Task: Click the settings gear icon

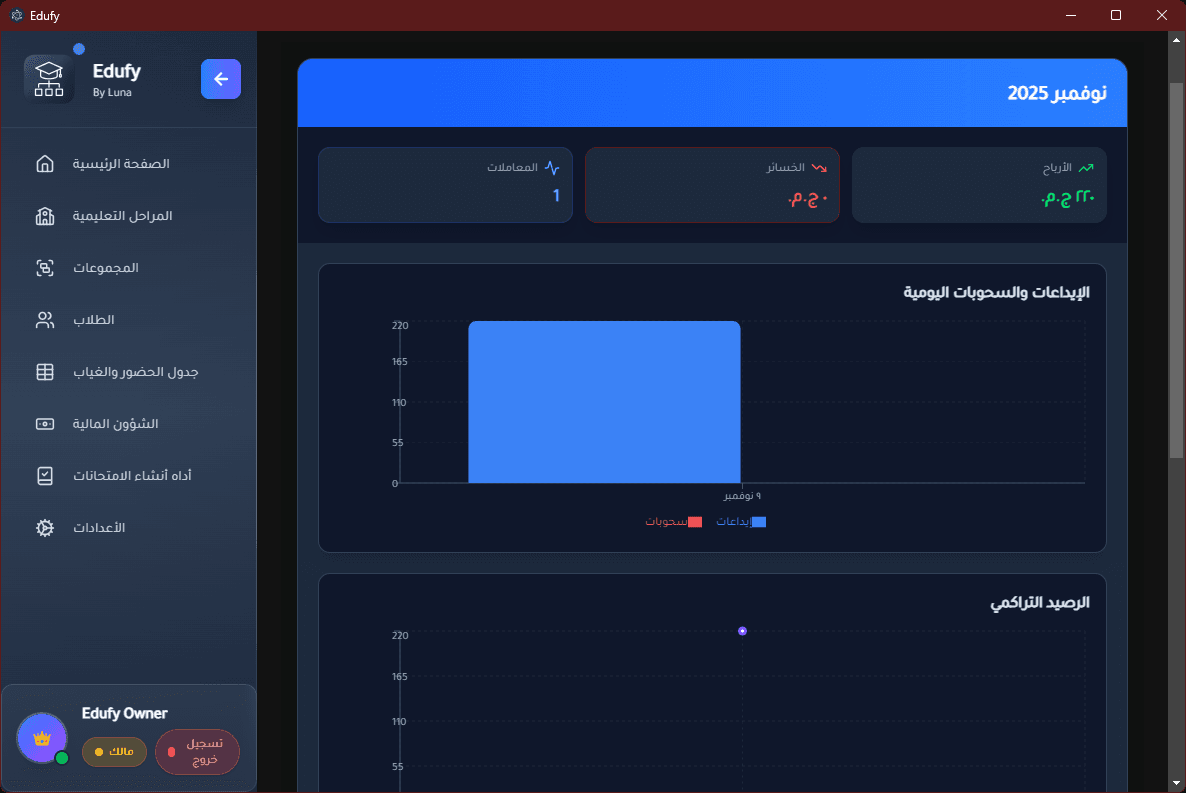Action: click(x=45, y=528)
